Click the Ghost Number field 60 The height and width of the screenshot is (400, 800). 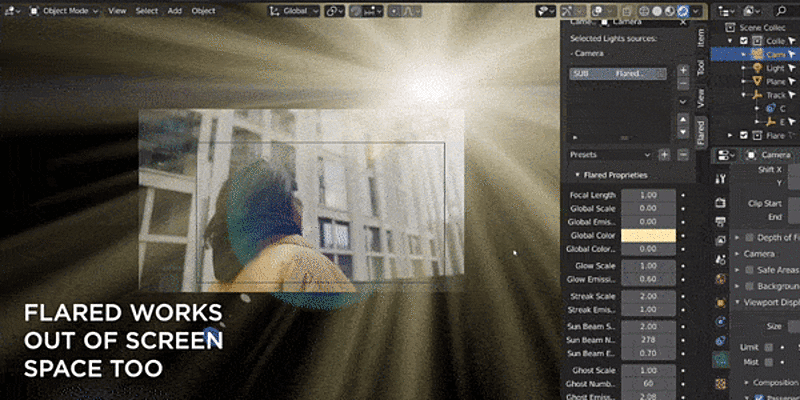[x=648, y=384]
